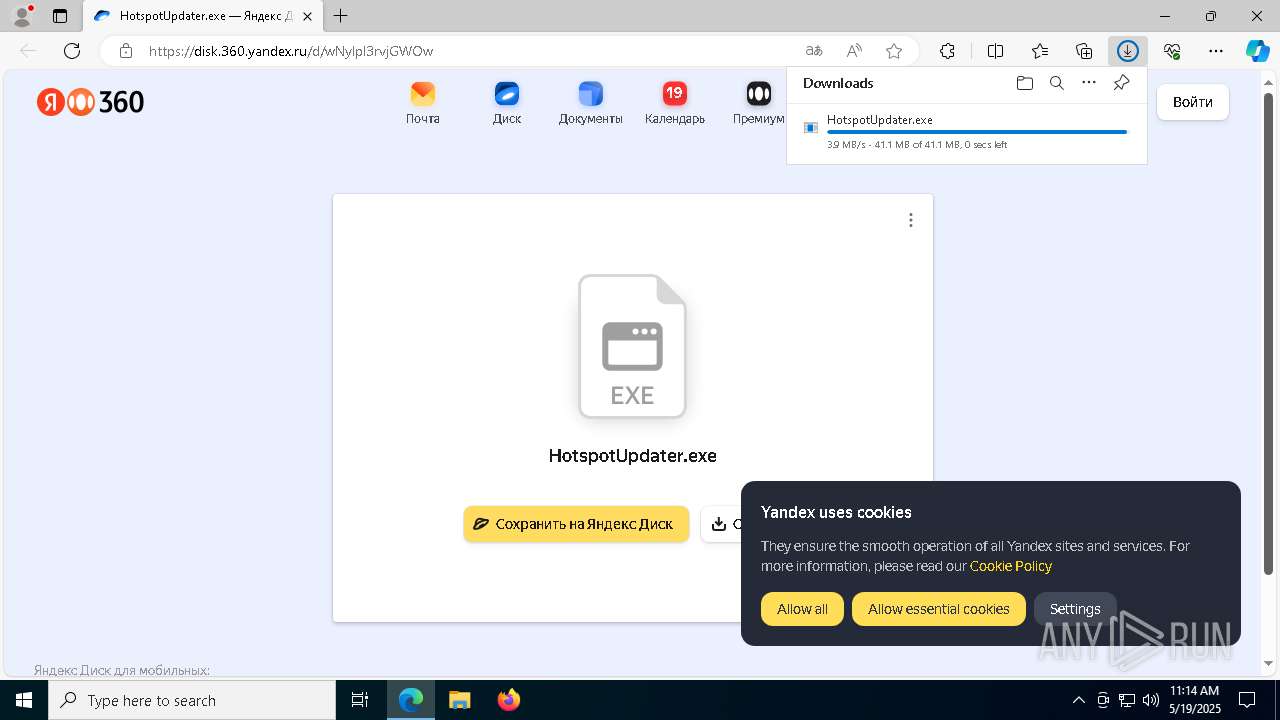Click the Яндекс 360 logo
The height and width of the screenshot is (720, 1280).
tap(91, 102)
